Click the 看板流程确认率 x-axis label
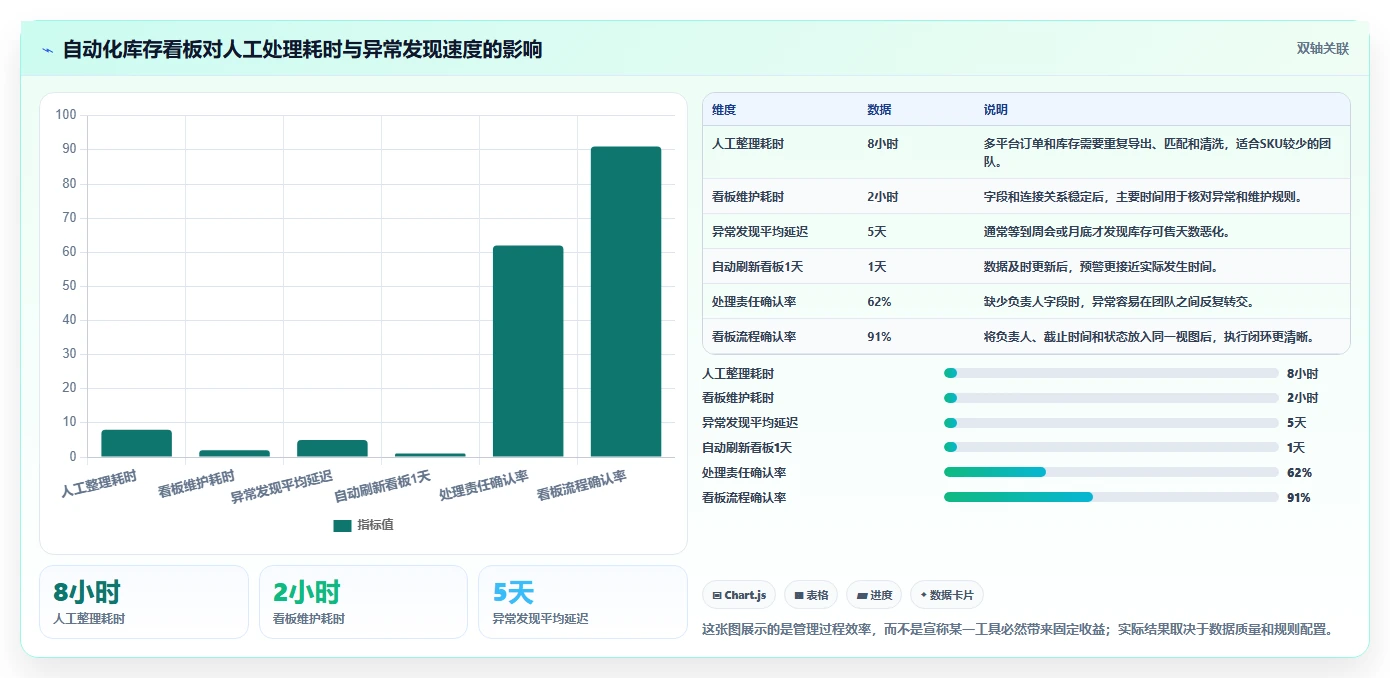1390x678 pixels. (x=582, y=485)
